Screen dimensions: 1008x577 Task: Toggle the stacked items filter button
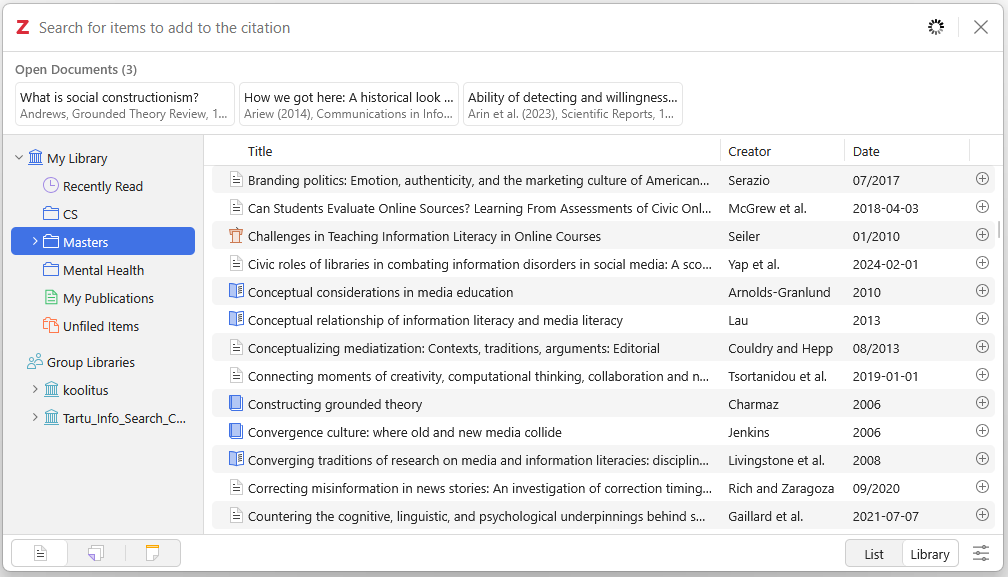(x=96, y=553)
